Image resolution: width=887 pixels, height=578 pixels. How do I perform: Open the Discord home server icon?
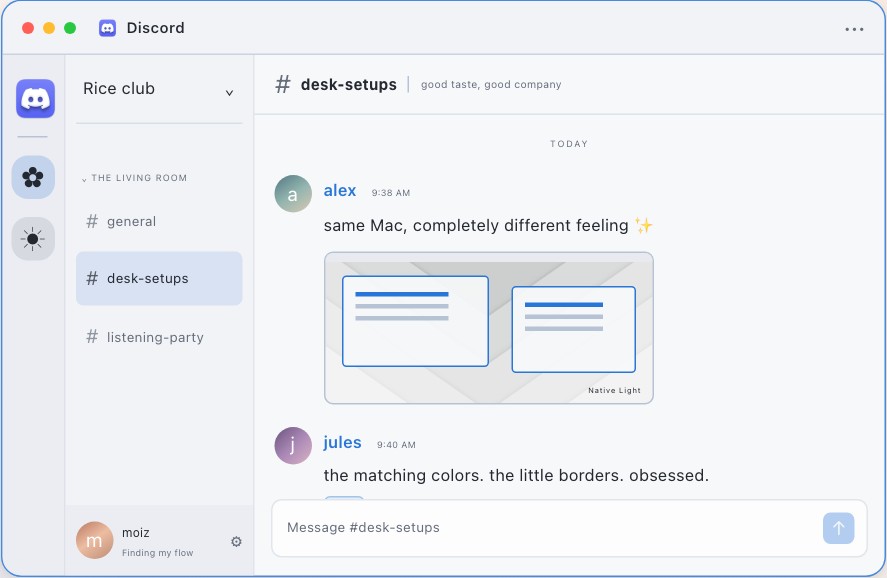[x=35, y=98]
